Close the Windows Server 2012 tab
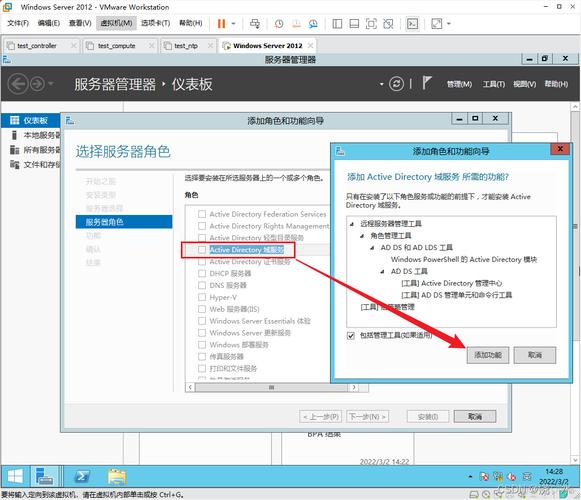581x500 pixels. coord(311,46)
